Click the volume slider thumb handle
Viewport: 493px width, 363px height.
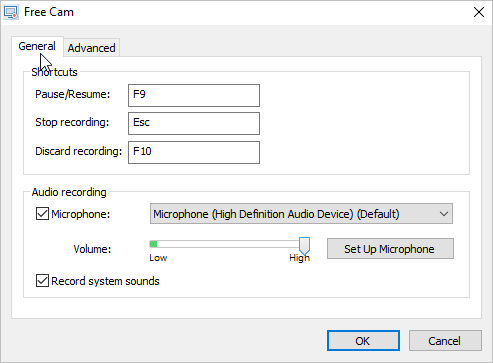click(x=304, y=246)
